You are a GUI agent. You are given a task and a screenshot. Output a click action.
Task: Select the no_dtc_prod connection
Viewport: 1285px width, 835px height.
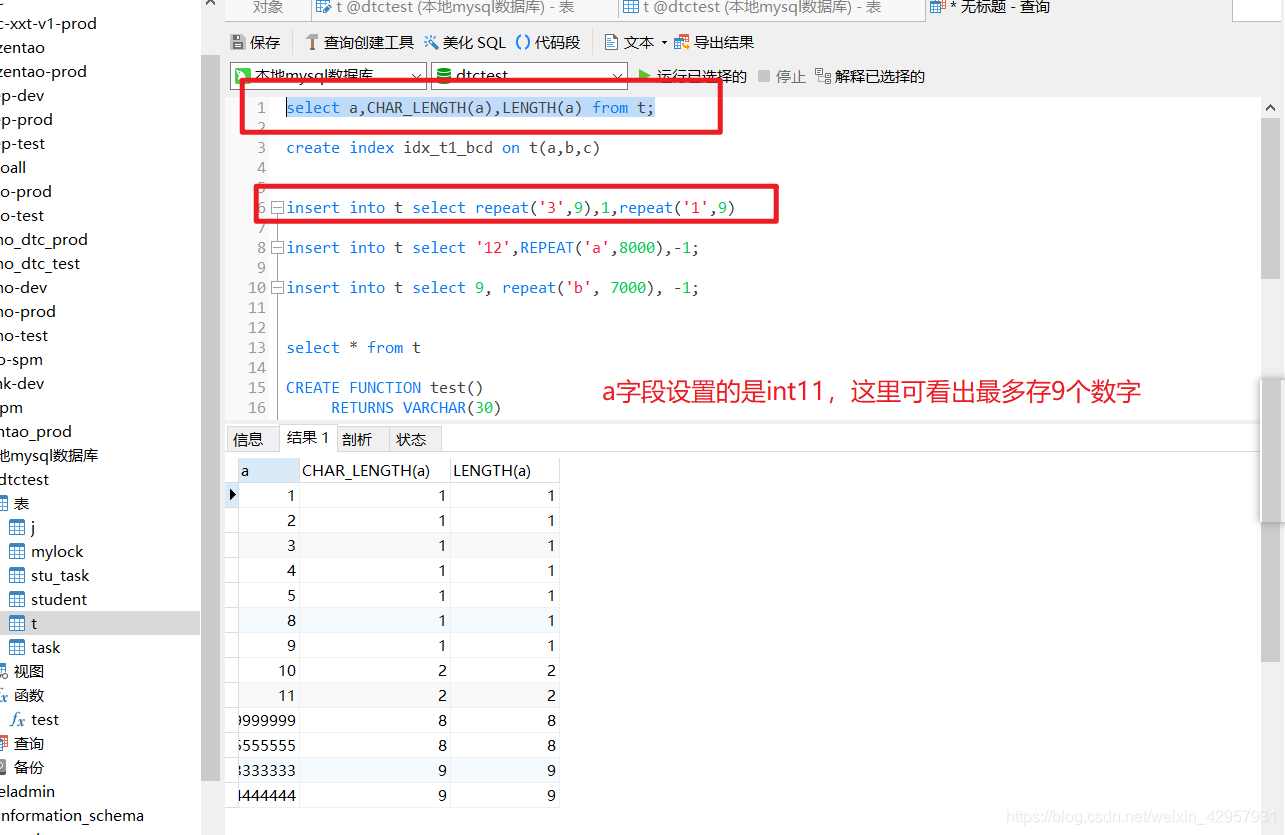[x=44, y=239]
